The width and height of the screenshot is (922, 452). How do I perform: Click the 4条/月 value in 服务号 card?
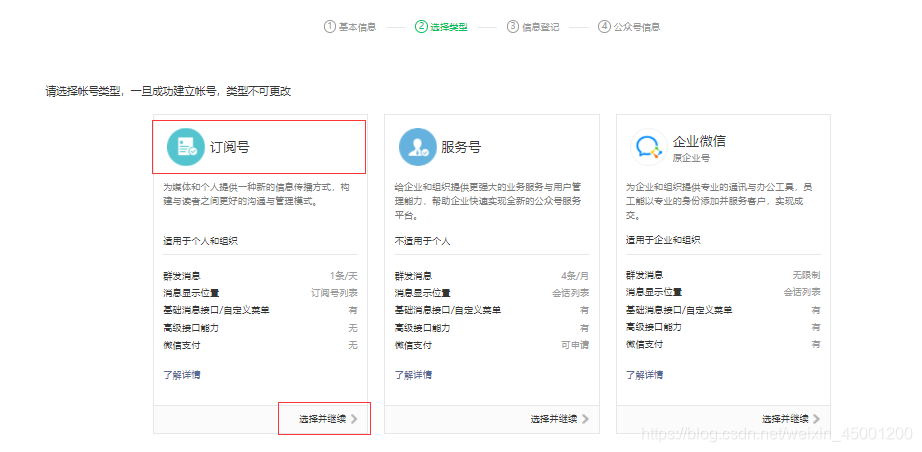[x=575, y=275]
